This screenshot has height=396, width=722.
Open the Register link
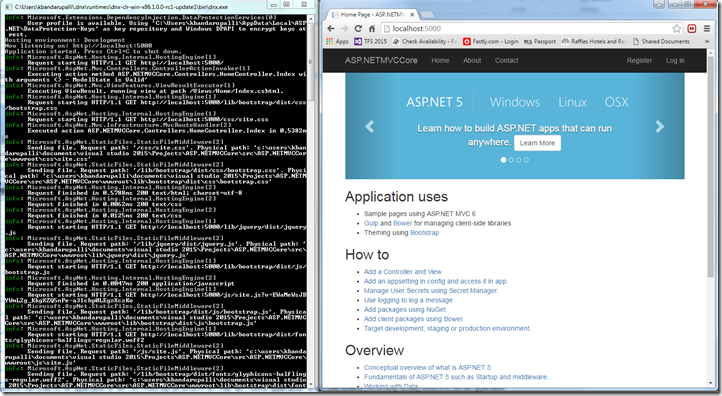tap(639, 60)
